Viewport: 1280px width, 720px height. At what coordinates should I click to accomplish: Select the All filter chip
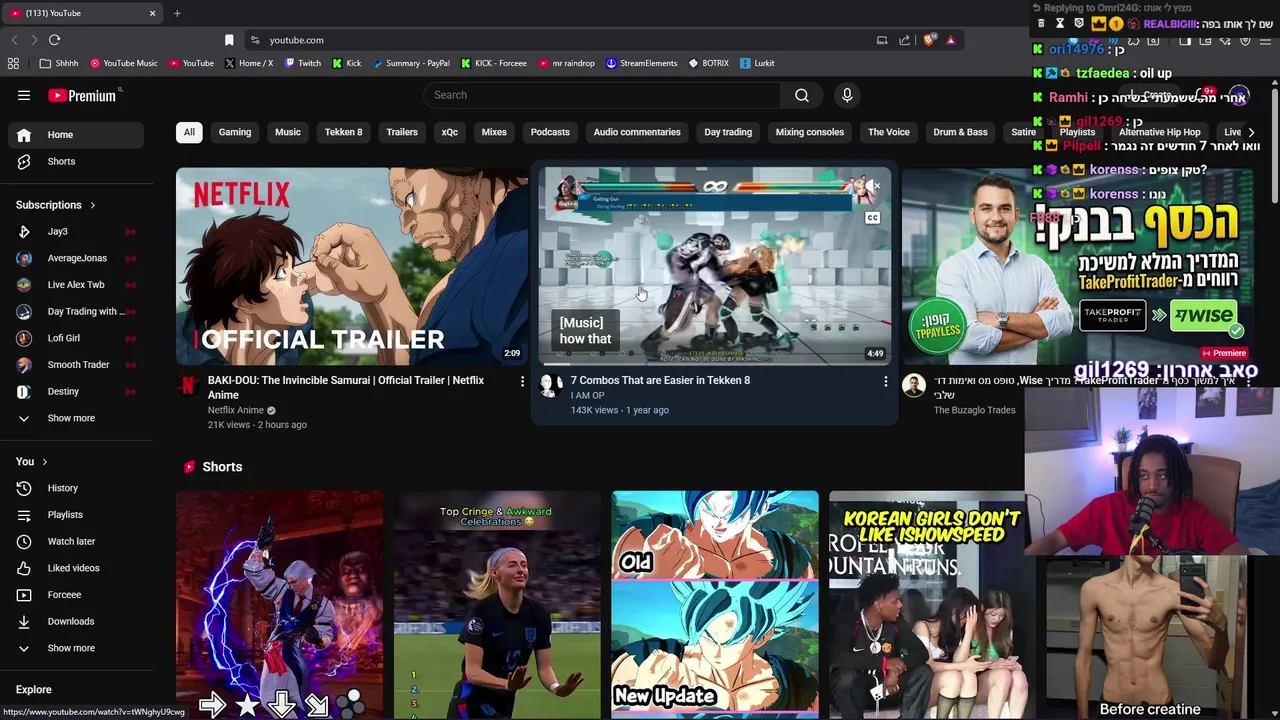[x=189, y=132]
